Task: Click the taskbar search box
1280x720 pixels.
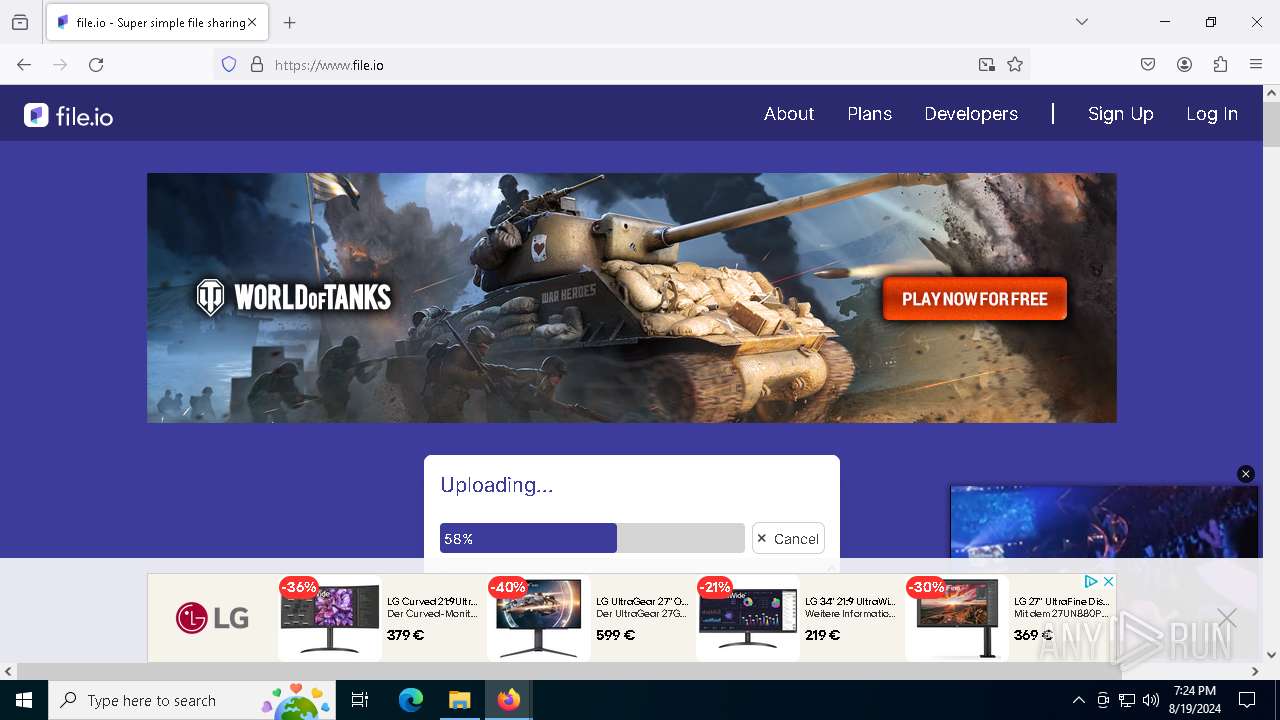Action: (192, 700)
